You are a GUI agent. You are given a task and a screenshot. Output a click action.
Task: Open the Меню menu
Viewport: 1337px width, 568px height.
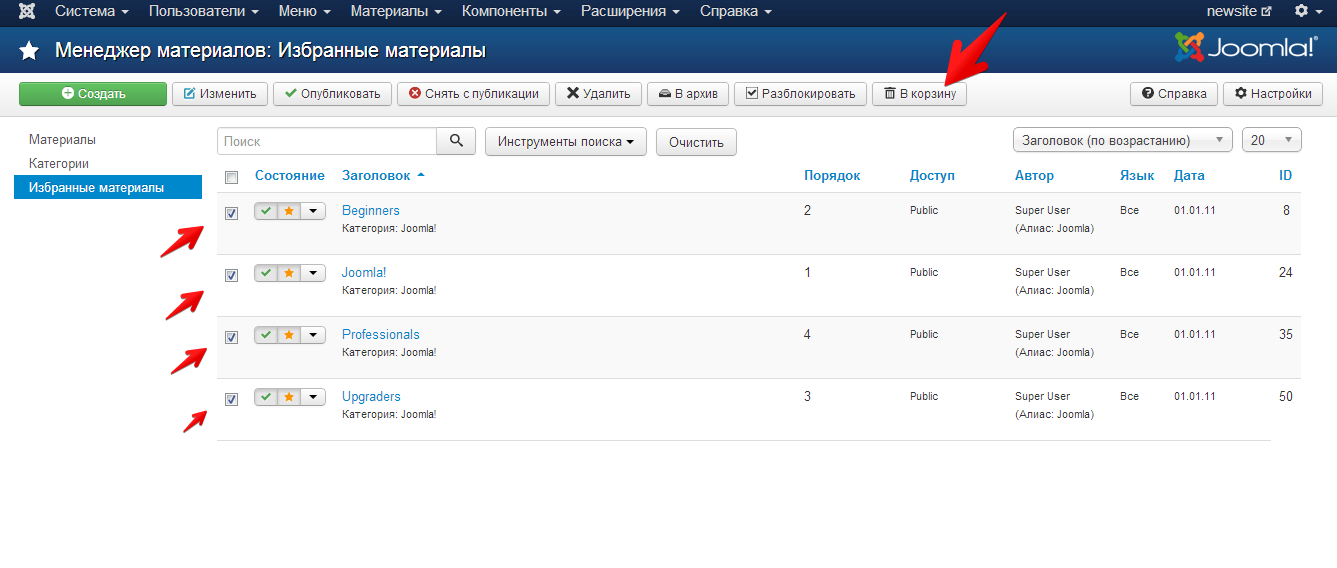[x=305, y=12]
